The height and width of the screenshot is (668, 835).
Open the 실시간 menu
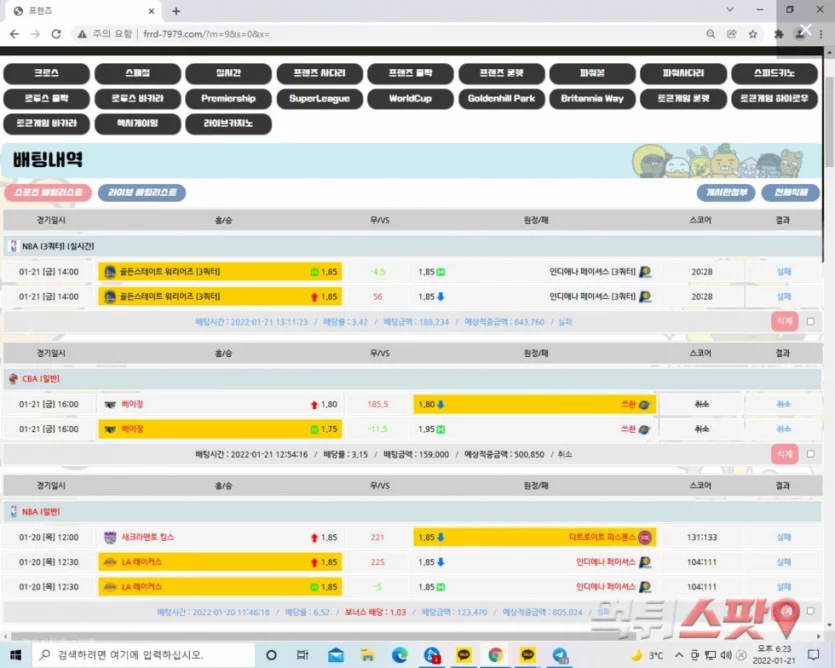(228, 74)
